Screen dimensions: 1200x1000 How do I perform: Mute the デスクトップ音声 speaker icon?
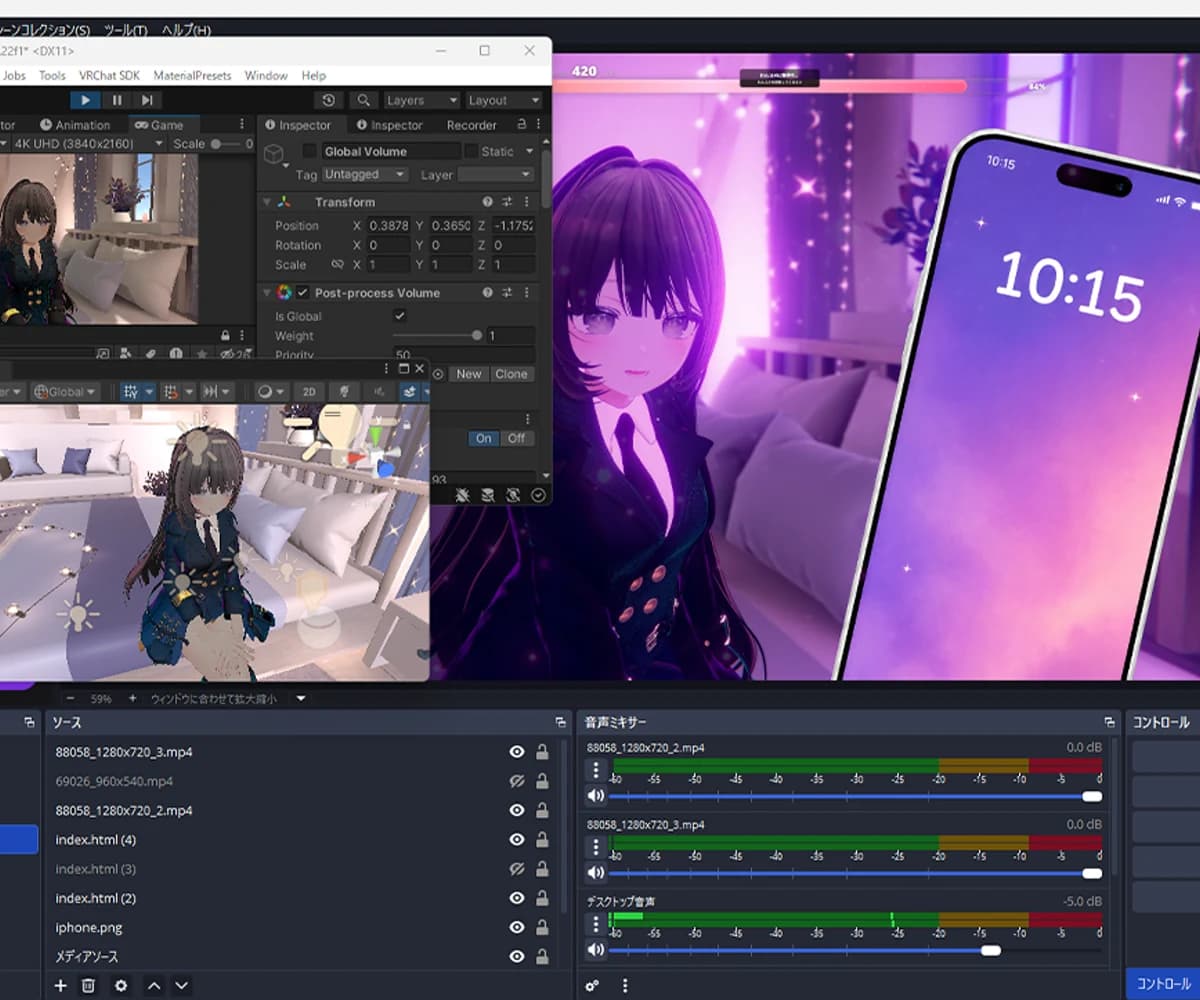[596, 950]
